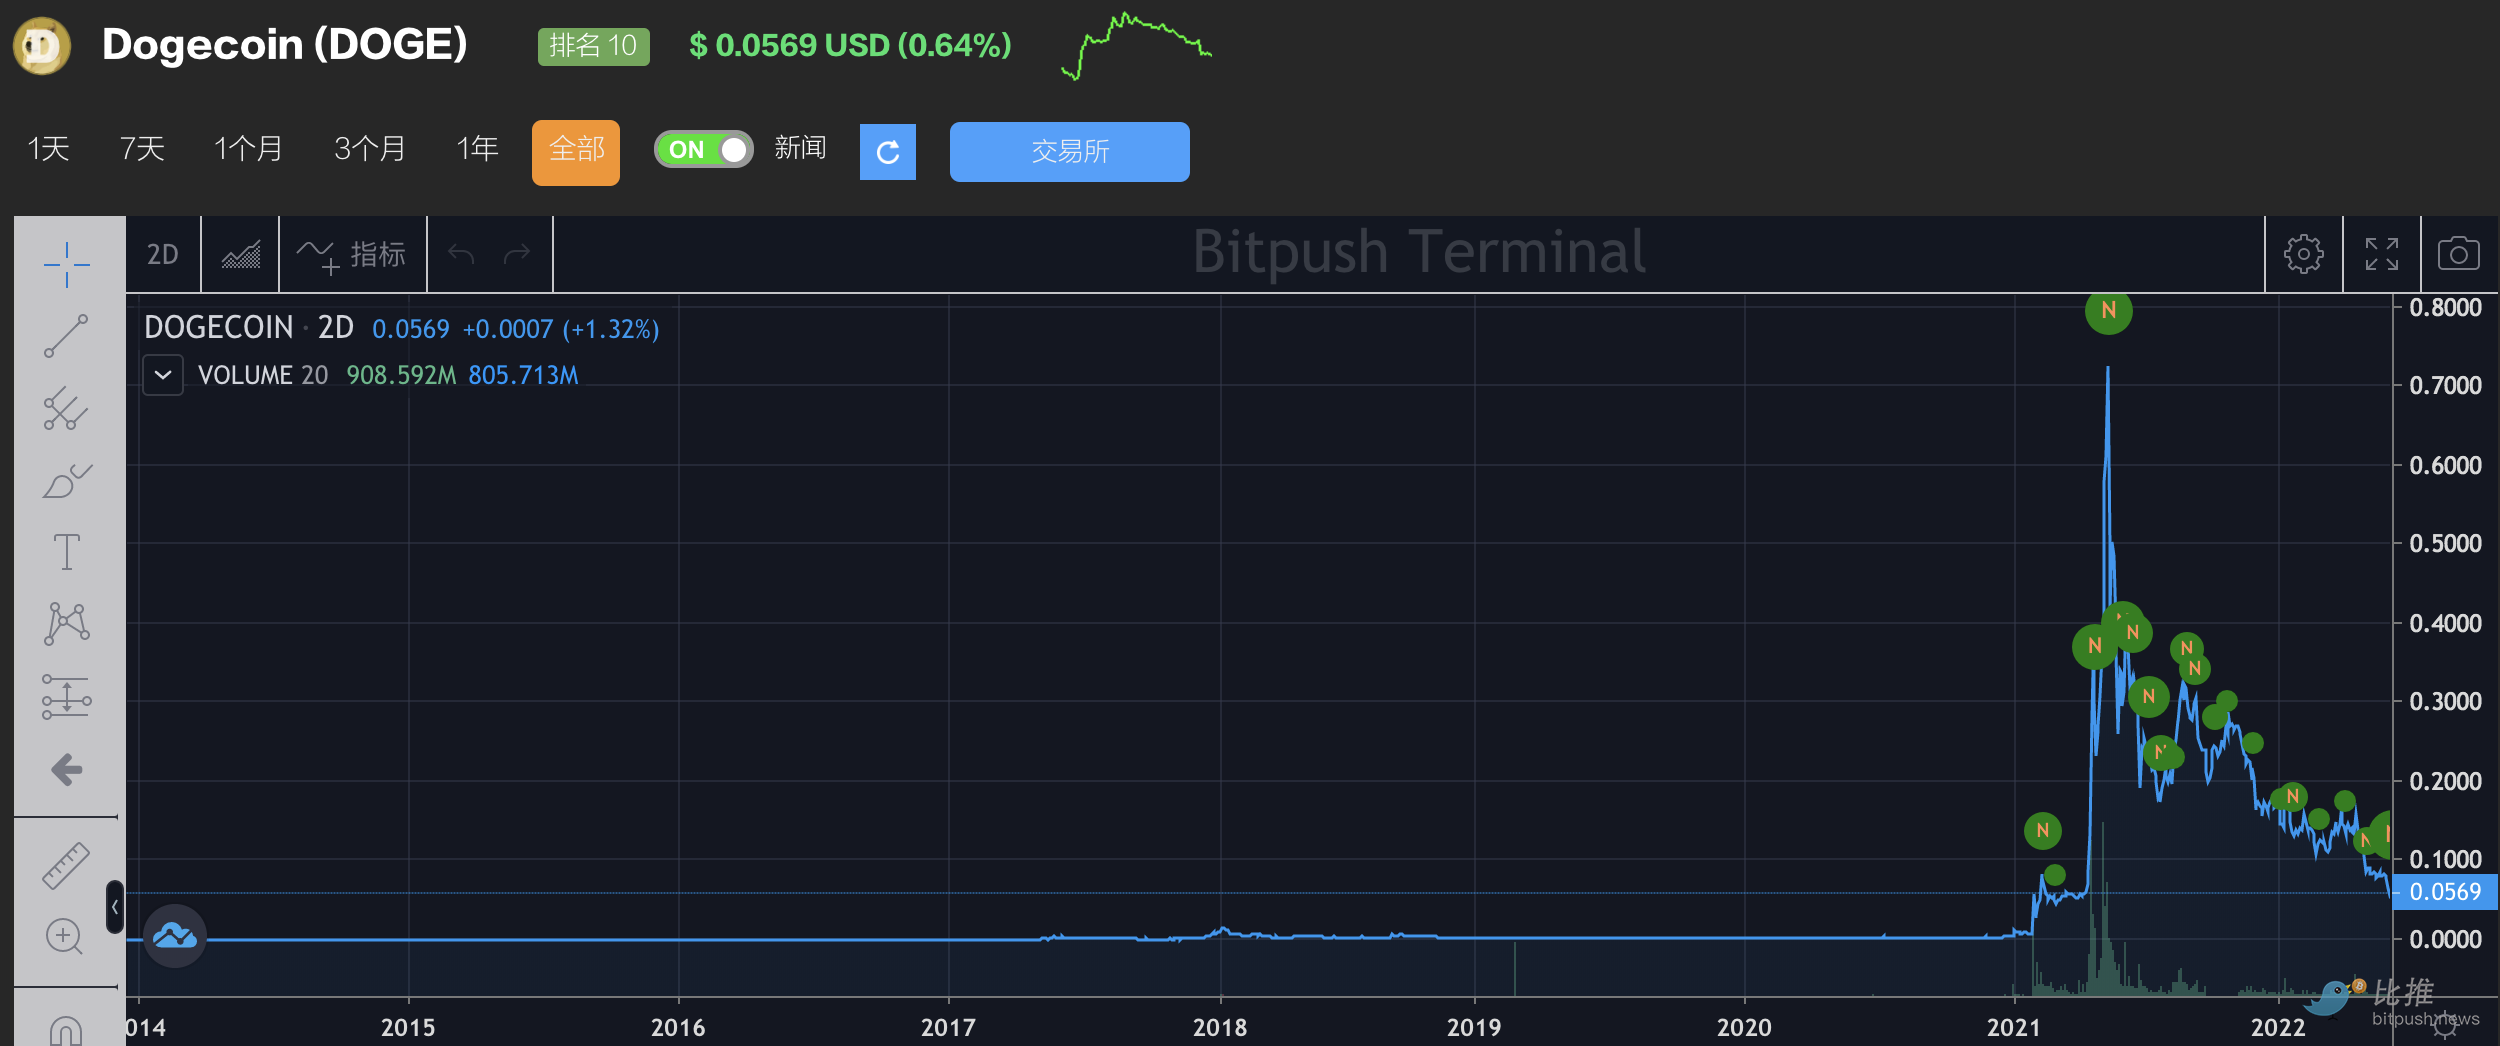Activate the zoom in tool
Image resolution: width=2500 pixels, height=1046 pixels.
coord(65,937)
